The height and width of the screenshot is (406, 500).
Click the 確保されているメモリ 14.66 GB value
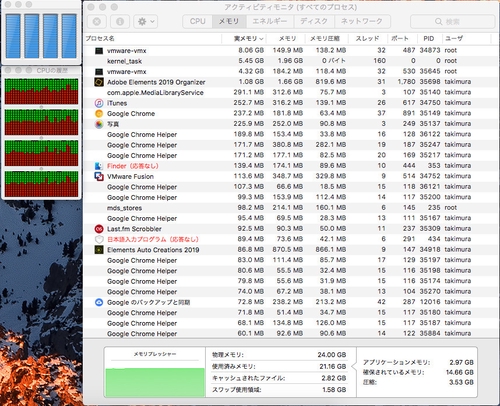pyautogui.click(x=460, y=372)
